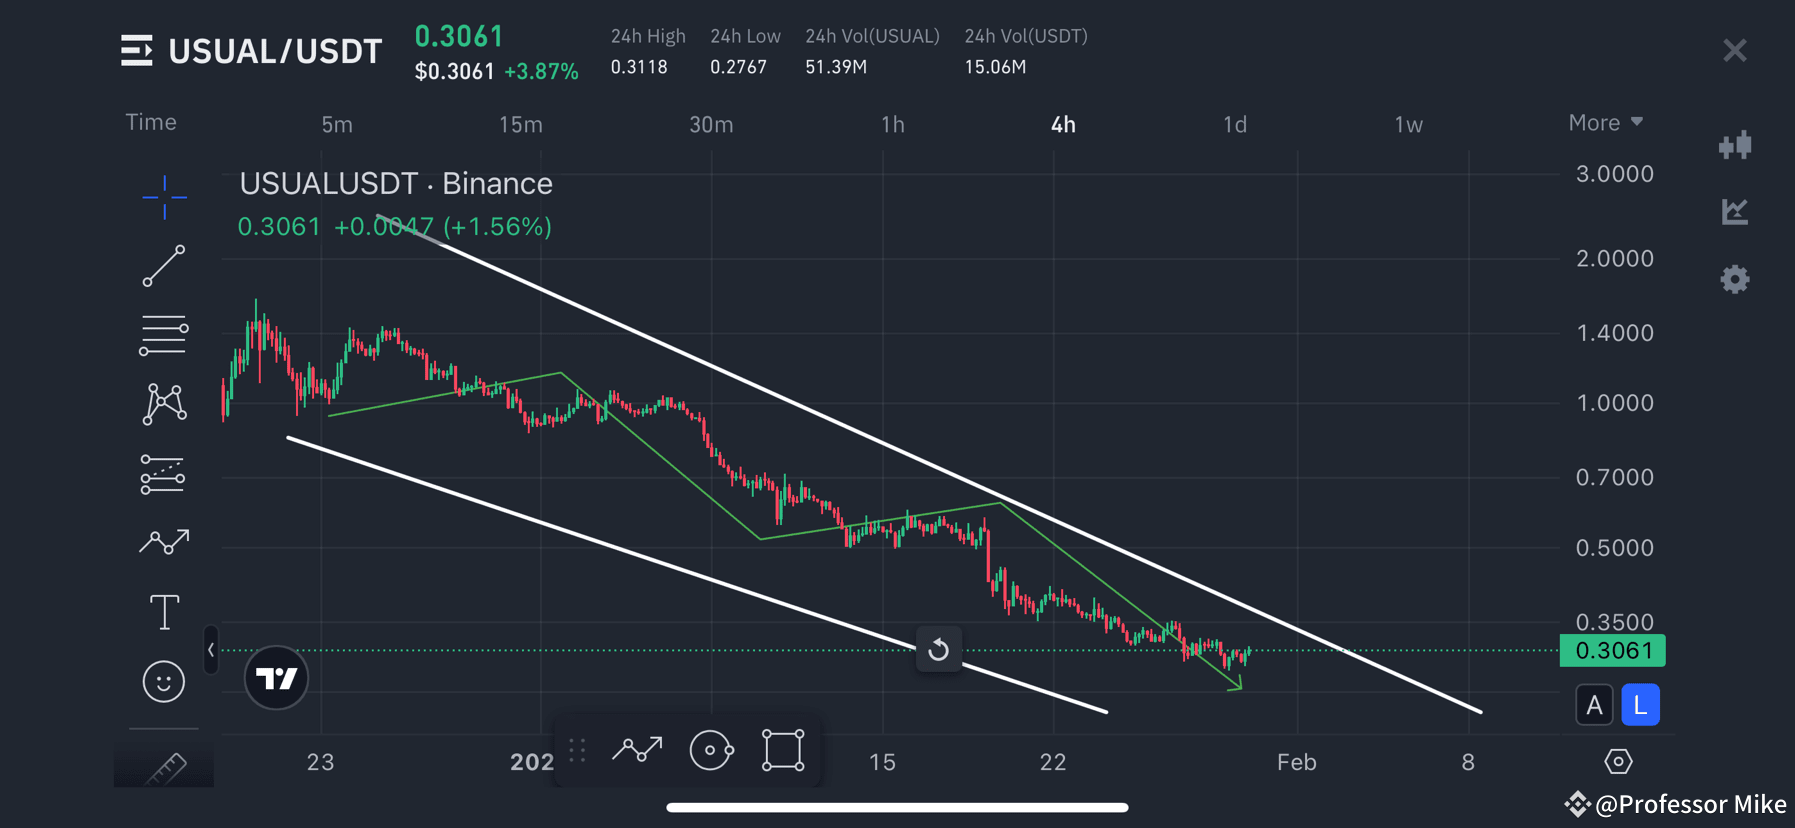Click the Feb date label on time axis

[x=1297, y=762]
